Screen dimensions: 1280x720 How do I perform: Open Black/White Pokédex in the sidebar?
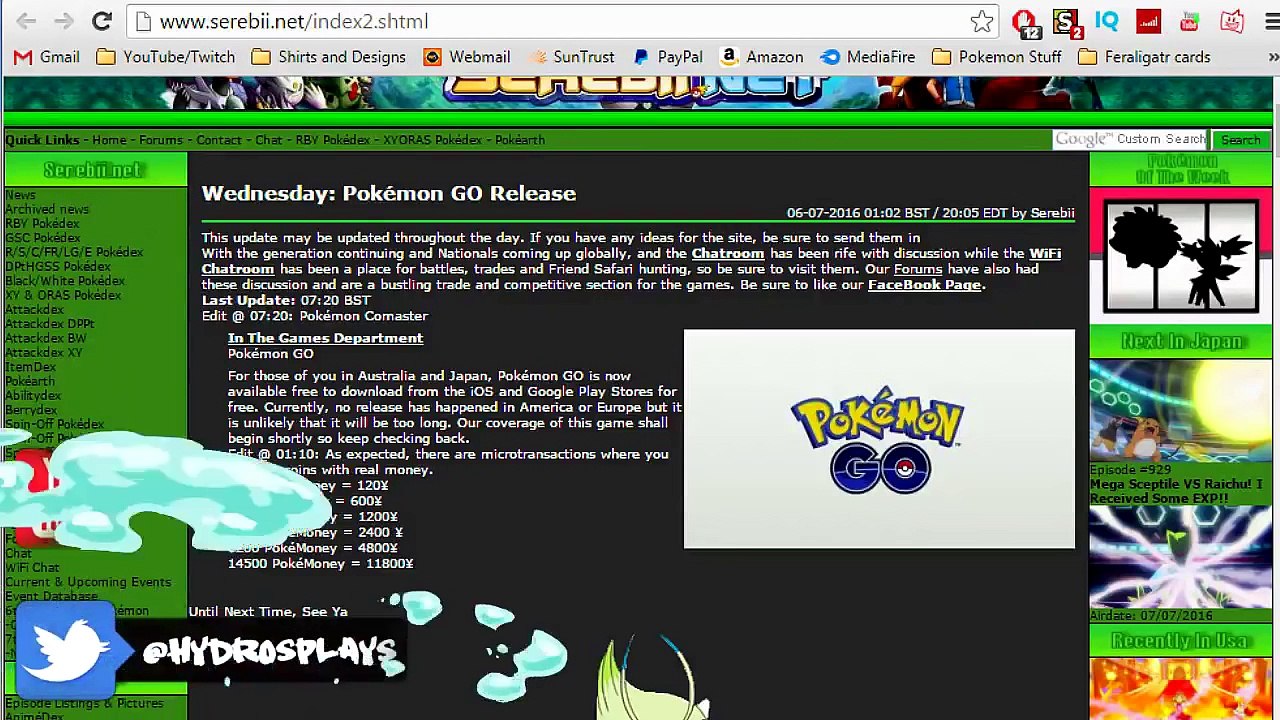click(65, 281)
